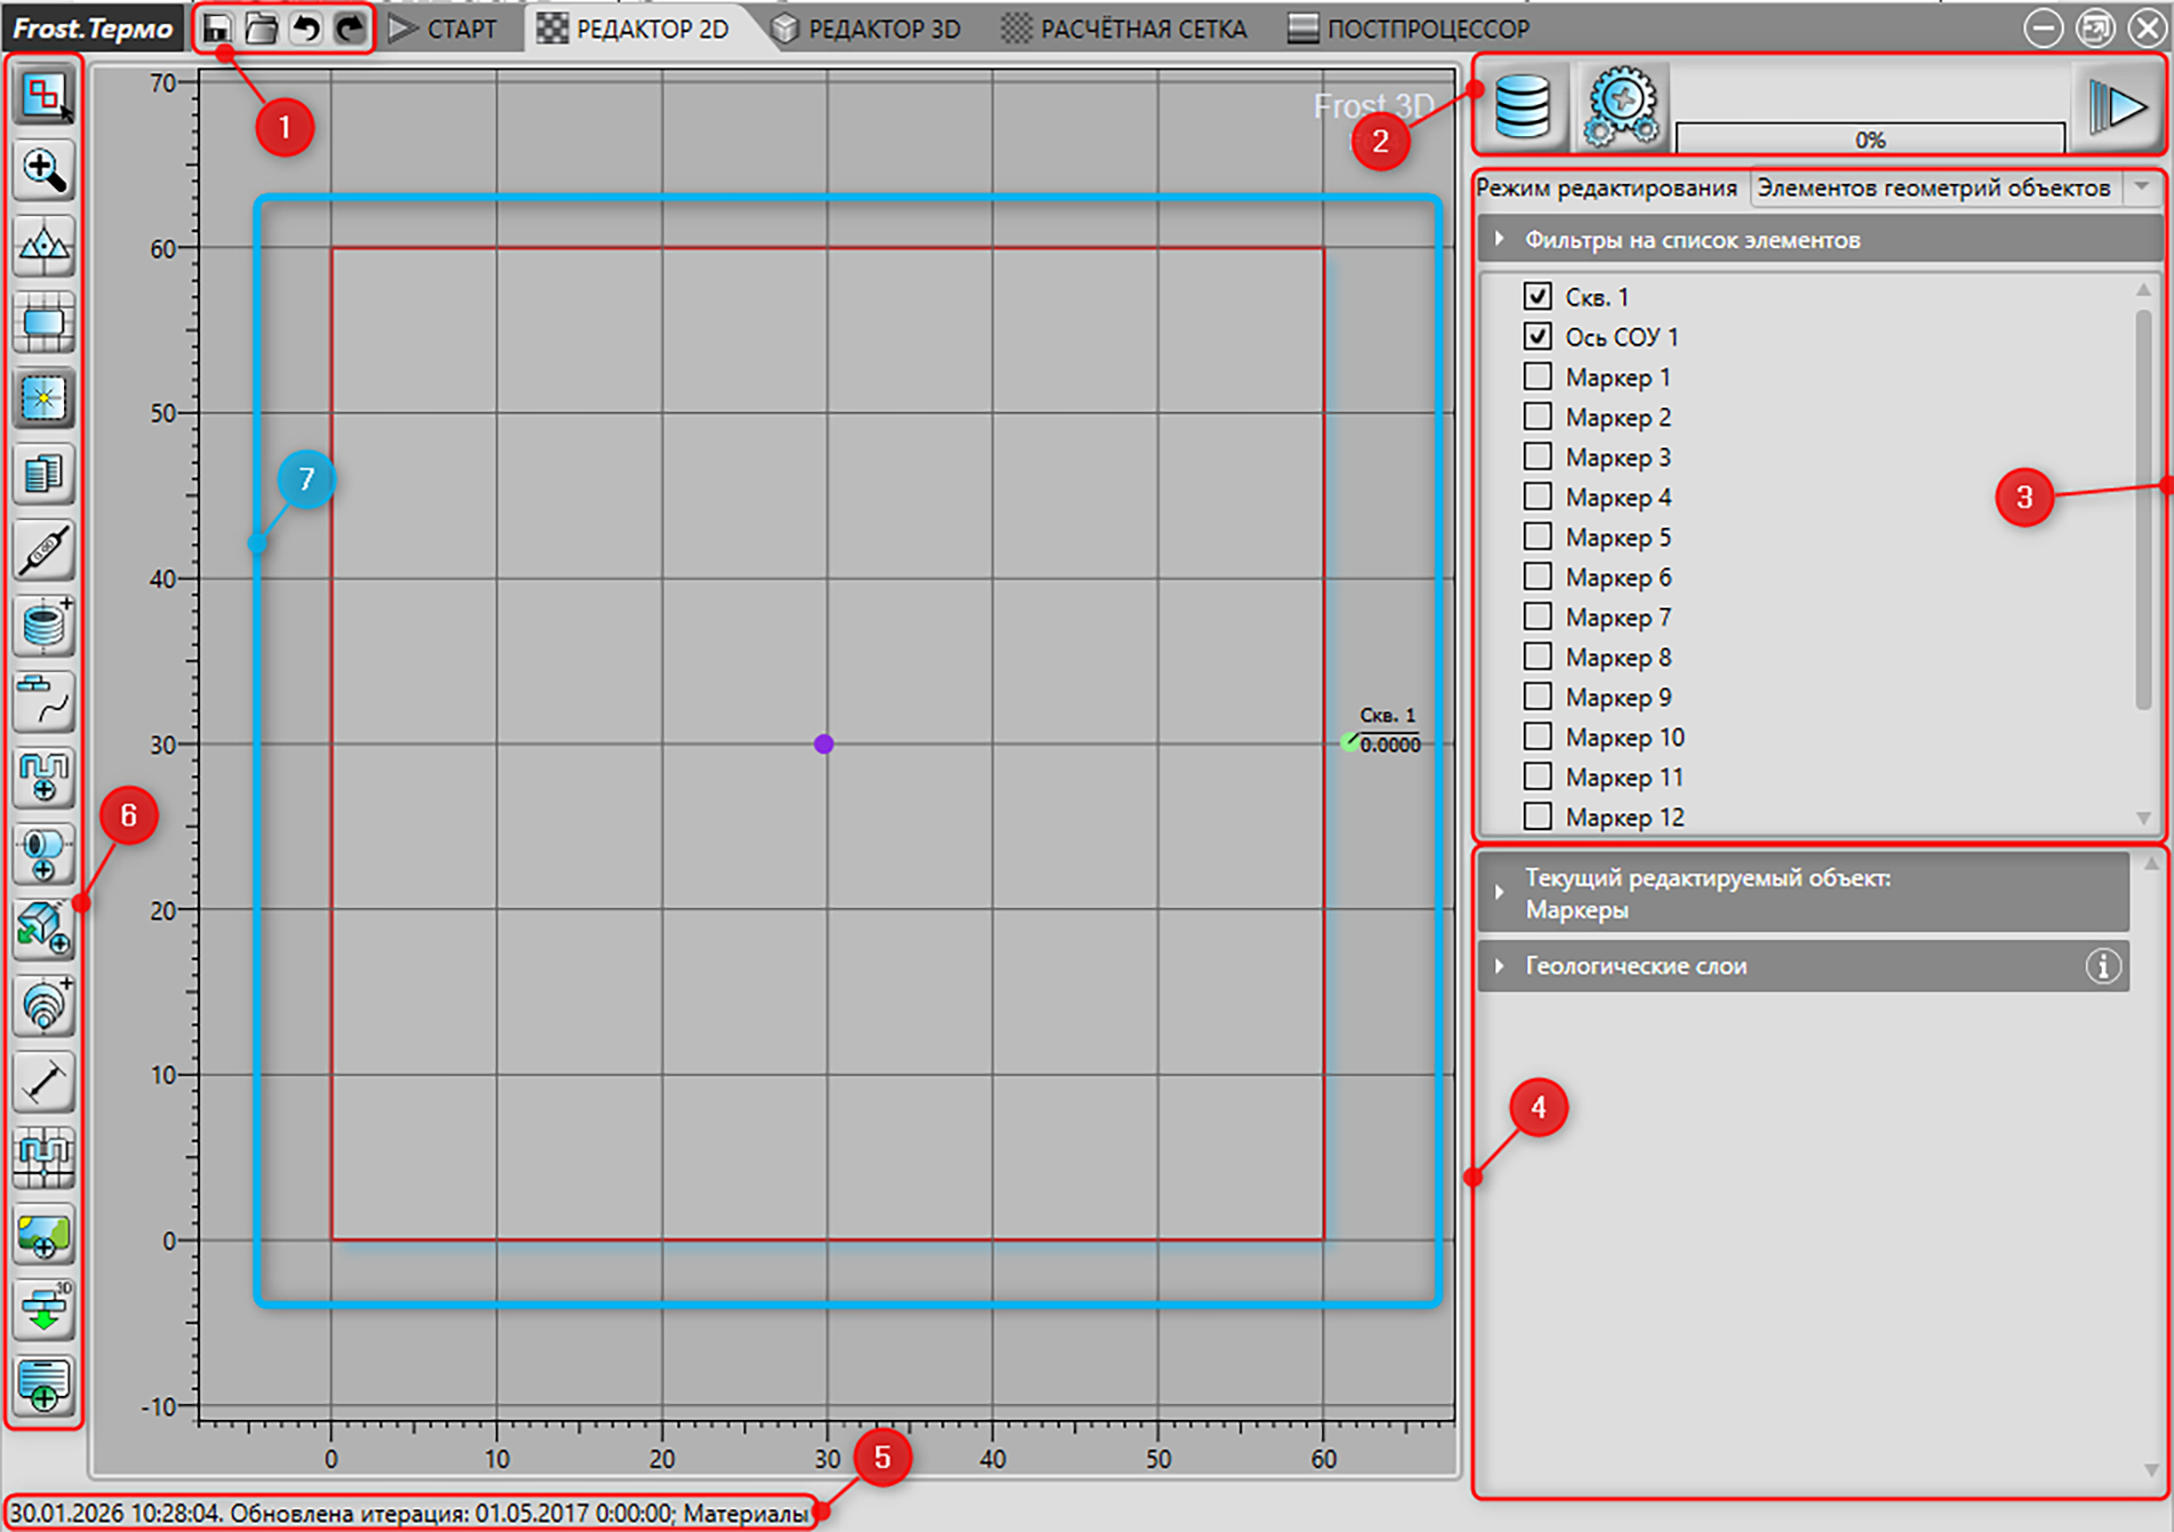This screenshot has width=2174, height=1532.
Task: Click the undo arrow icon
Action: [x=306, y=28]
